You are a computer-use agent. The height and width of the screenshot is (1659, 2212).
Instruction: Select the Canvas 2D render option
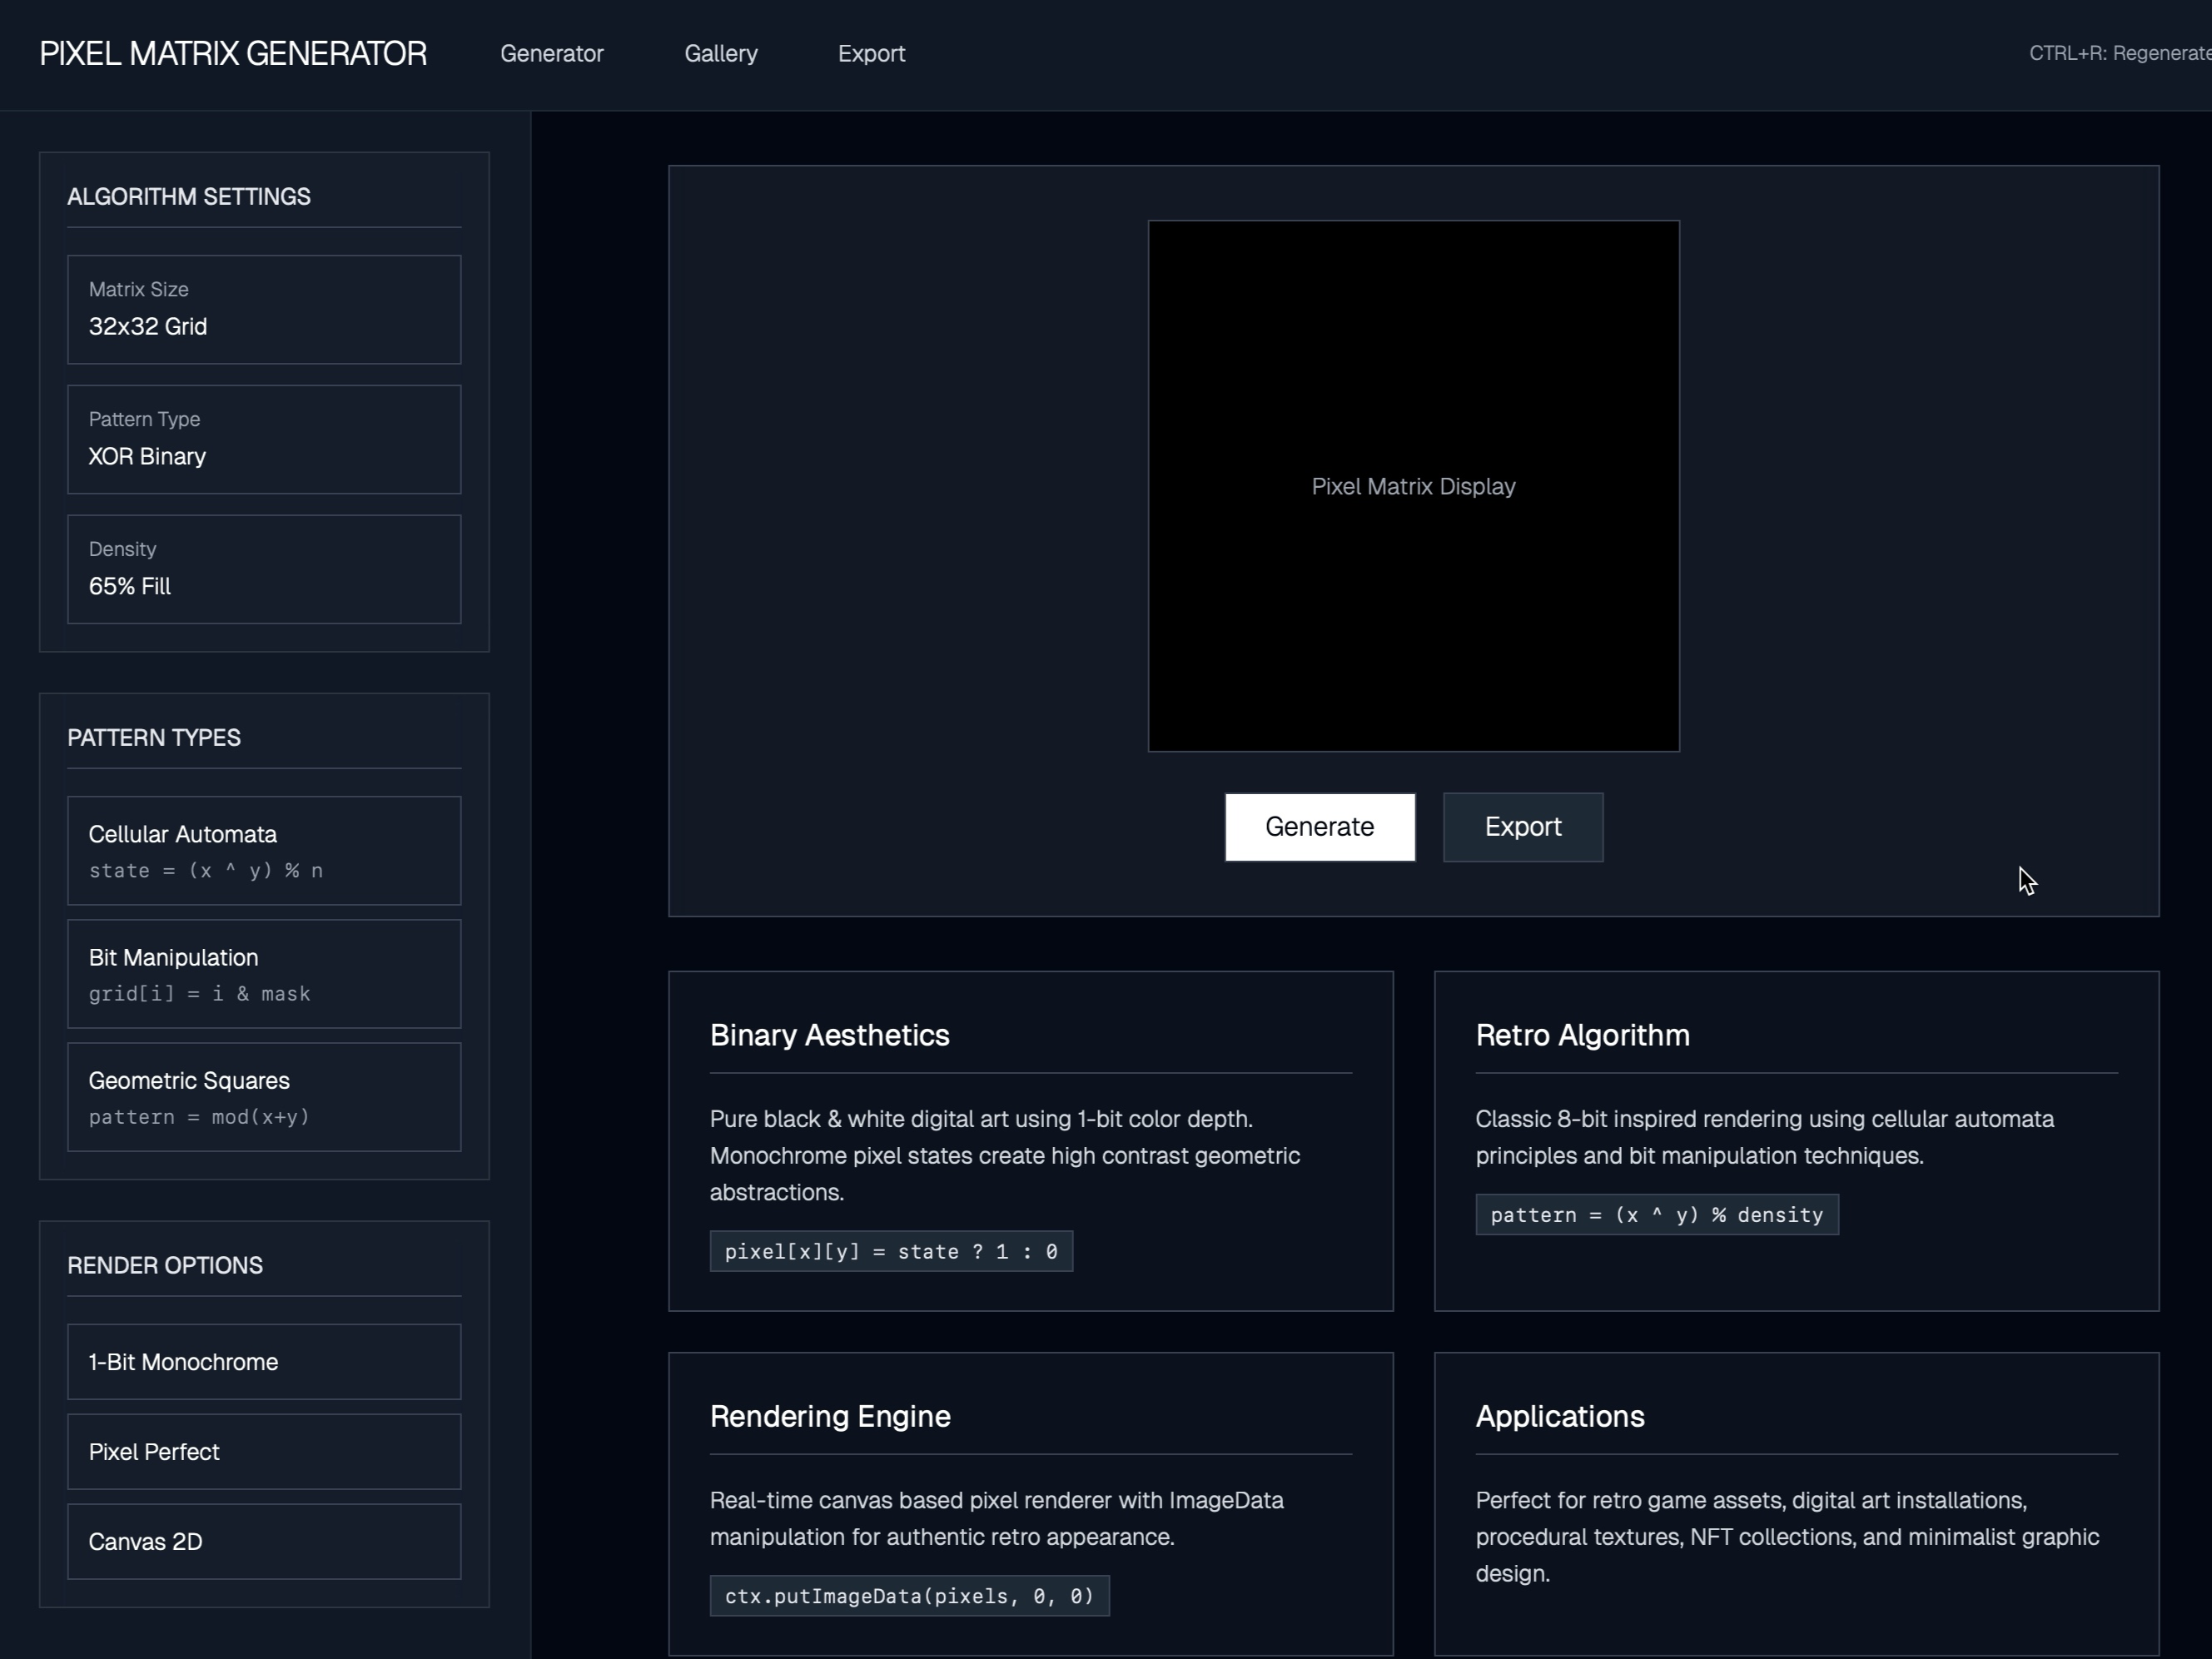264,1542
